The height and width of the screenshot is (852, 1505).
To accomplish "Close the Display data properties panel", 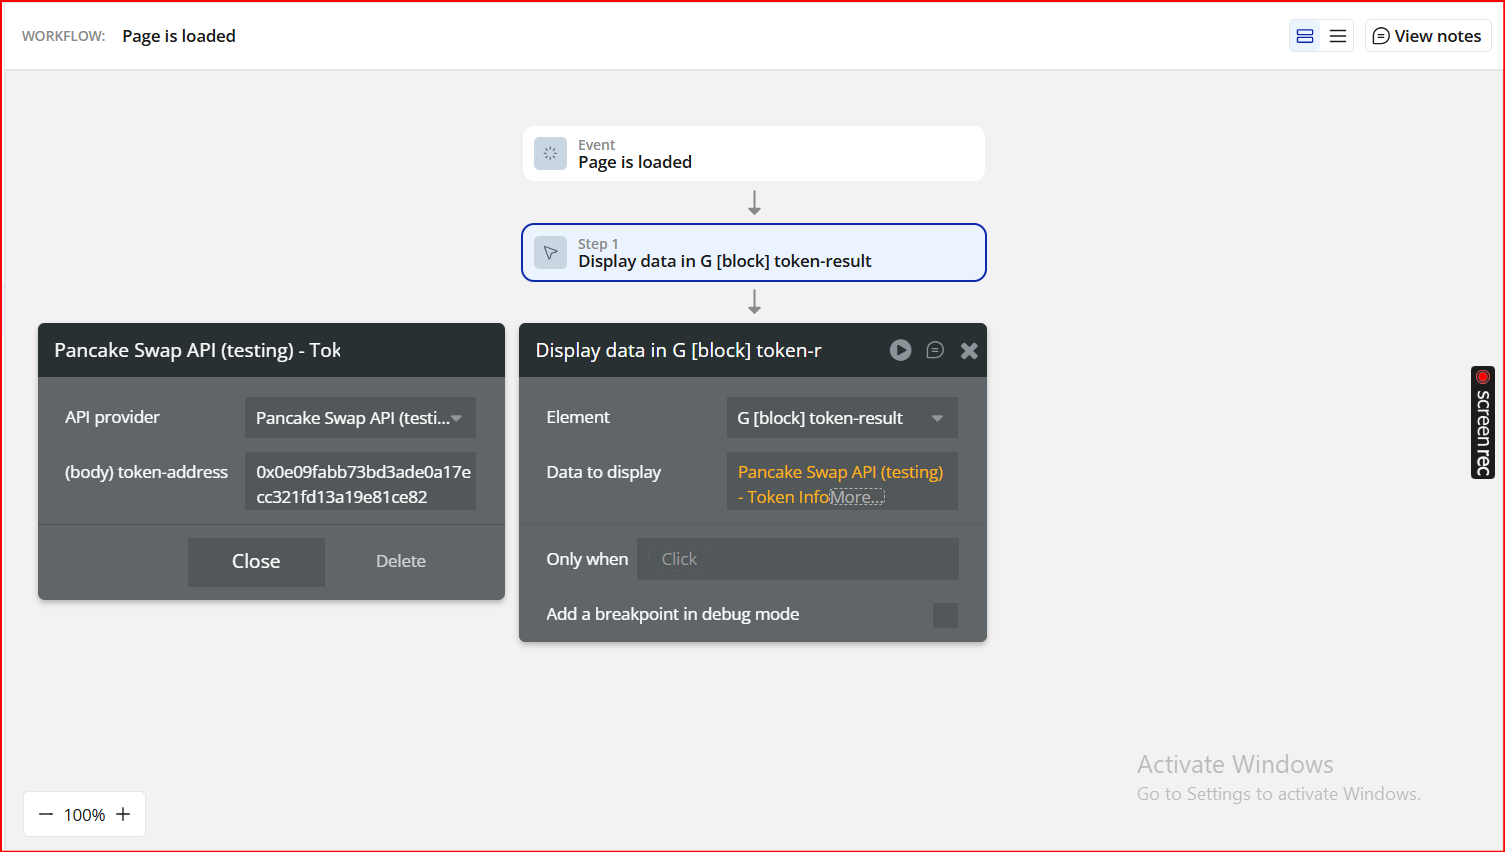I will coord(969,350).
